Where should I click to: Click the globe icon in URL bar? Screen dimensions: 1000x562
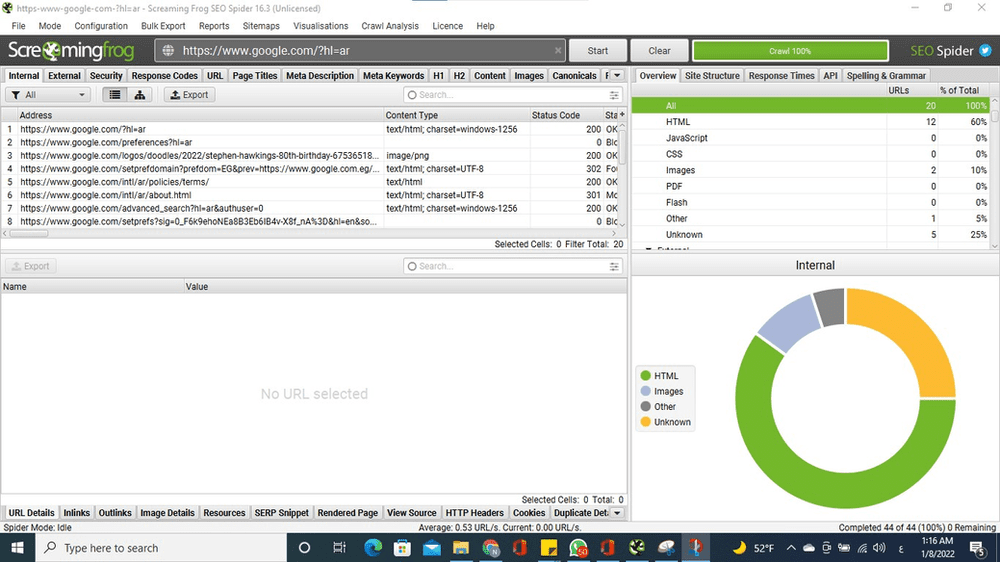(x=168, y=50)
